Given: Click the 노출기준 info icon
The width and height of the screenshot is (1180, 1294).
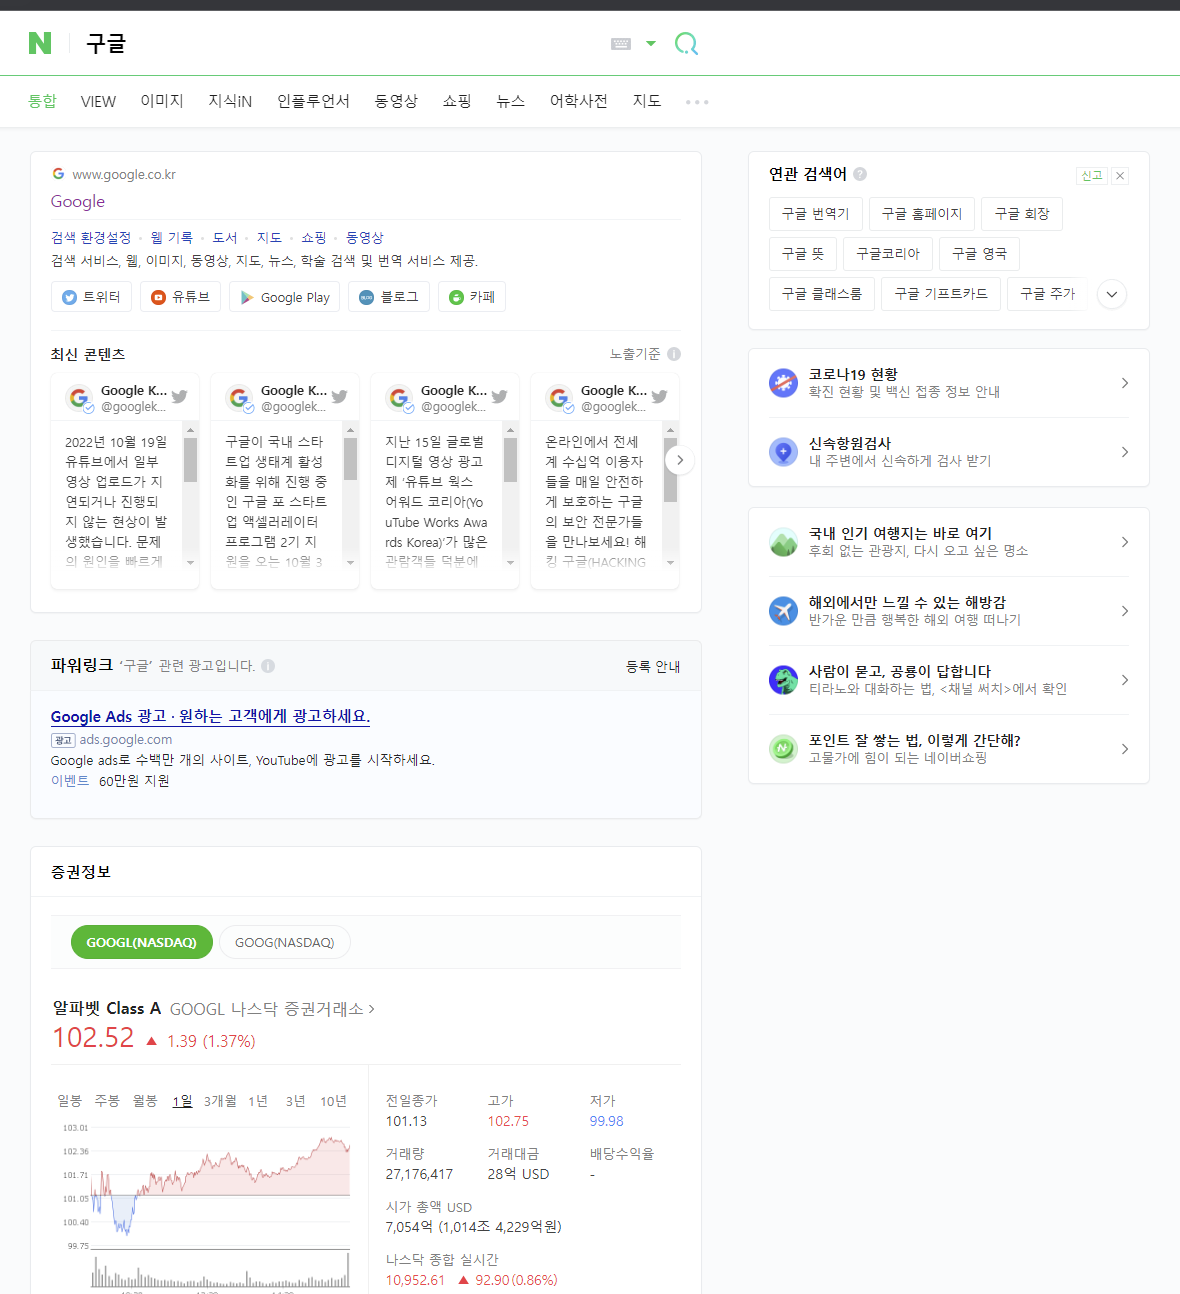Looking at the screenshot, I should pos(674,354).
